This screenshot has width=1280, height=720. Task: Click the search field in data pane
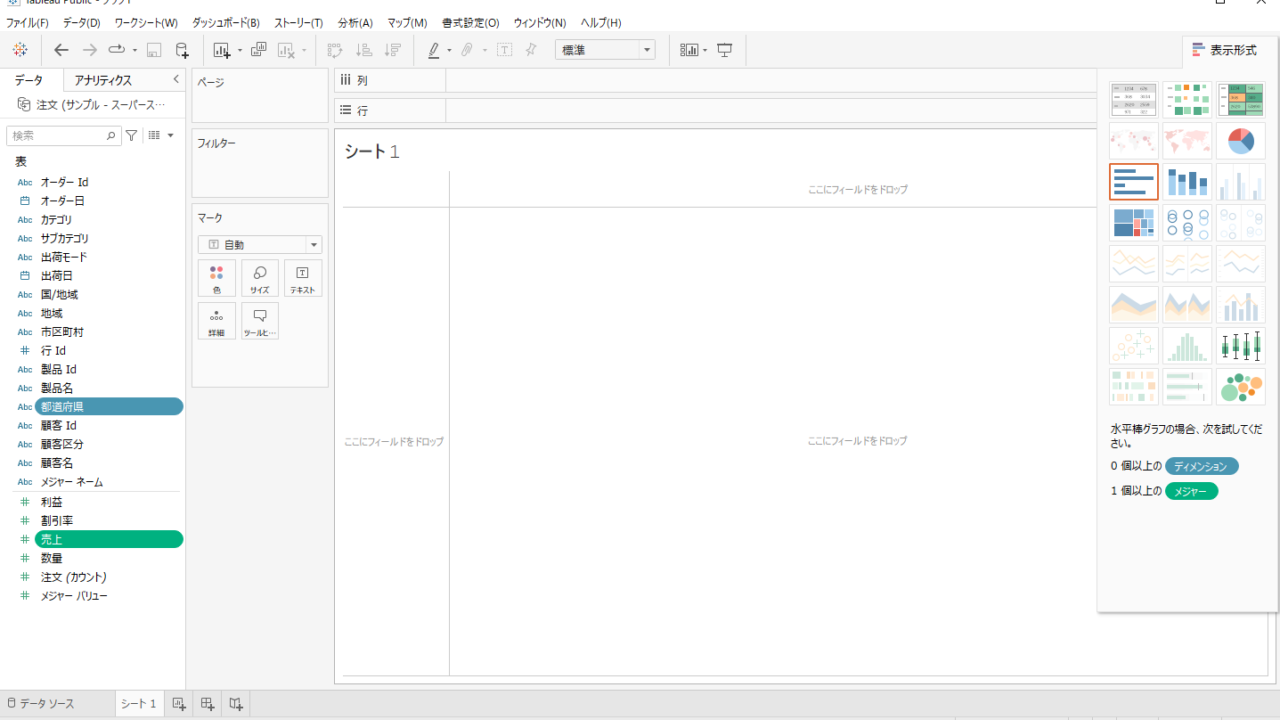64,135
